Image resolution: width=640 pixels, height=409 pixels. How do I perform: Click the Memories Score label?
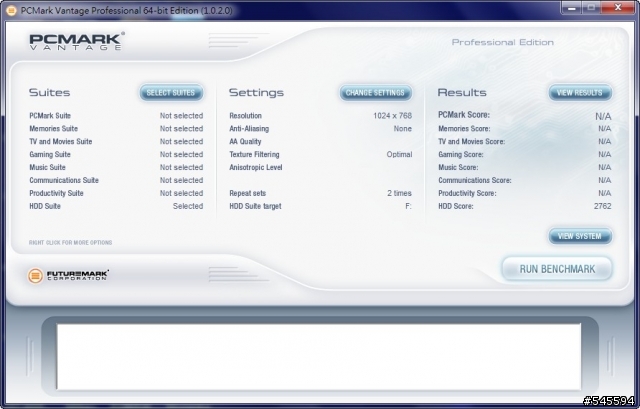pyautogui.click(x=464, y=129)
